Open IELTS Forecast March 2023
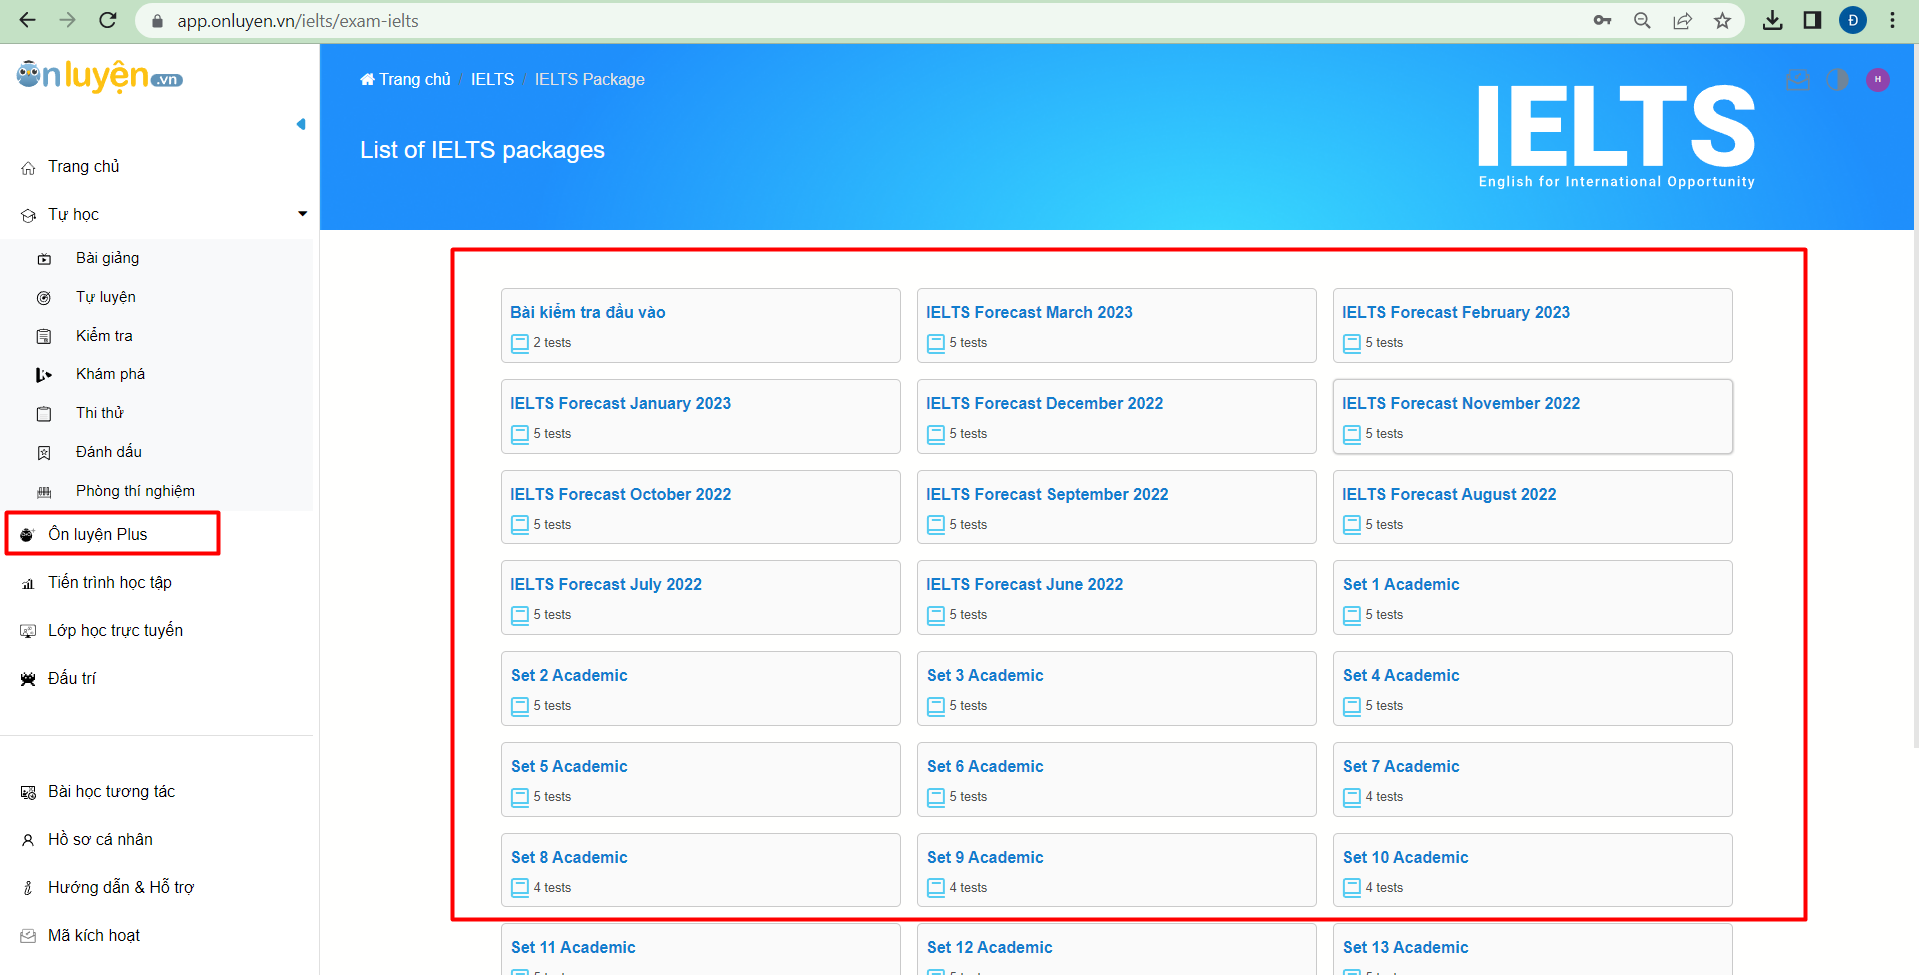Viewport: 1919px width, 975px height. coord(1116,326)
